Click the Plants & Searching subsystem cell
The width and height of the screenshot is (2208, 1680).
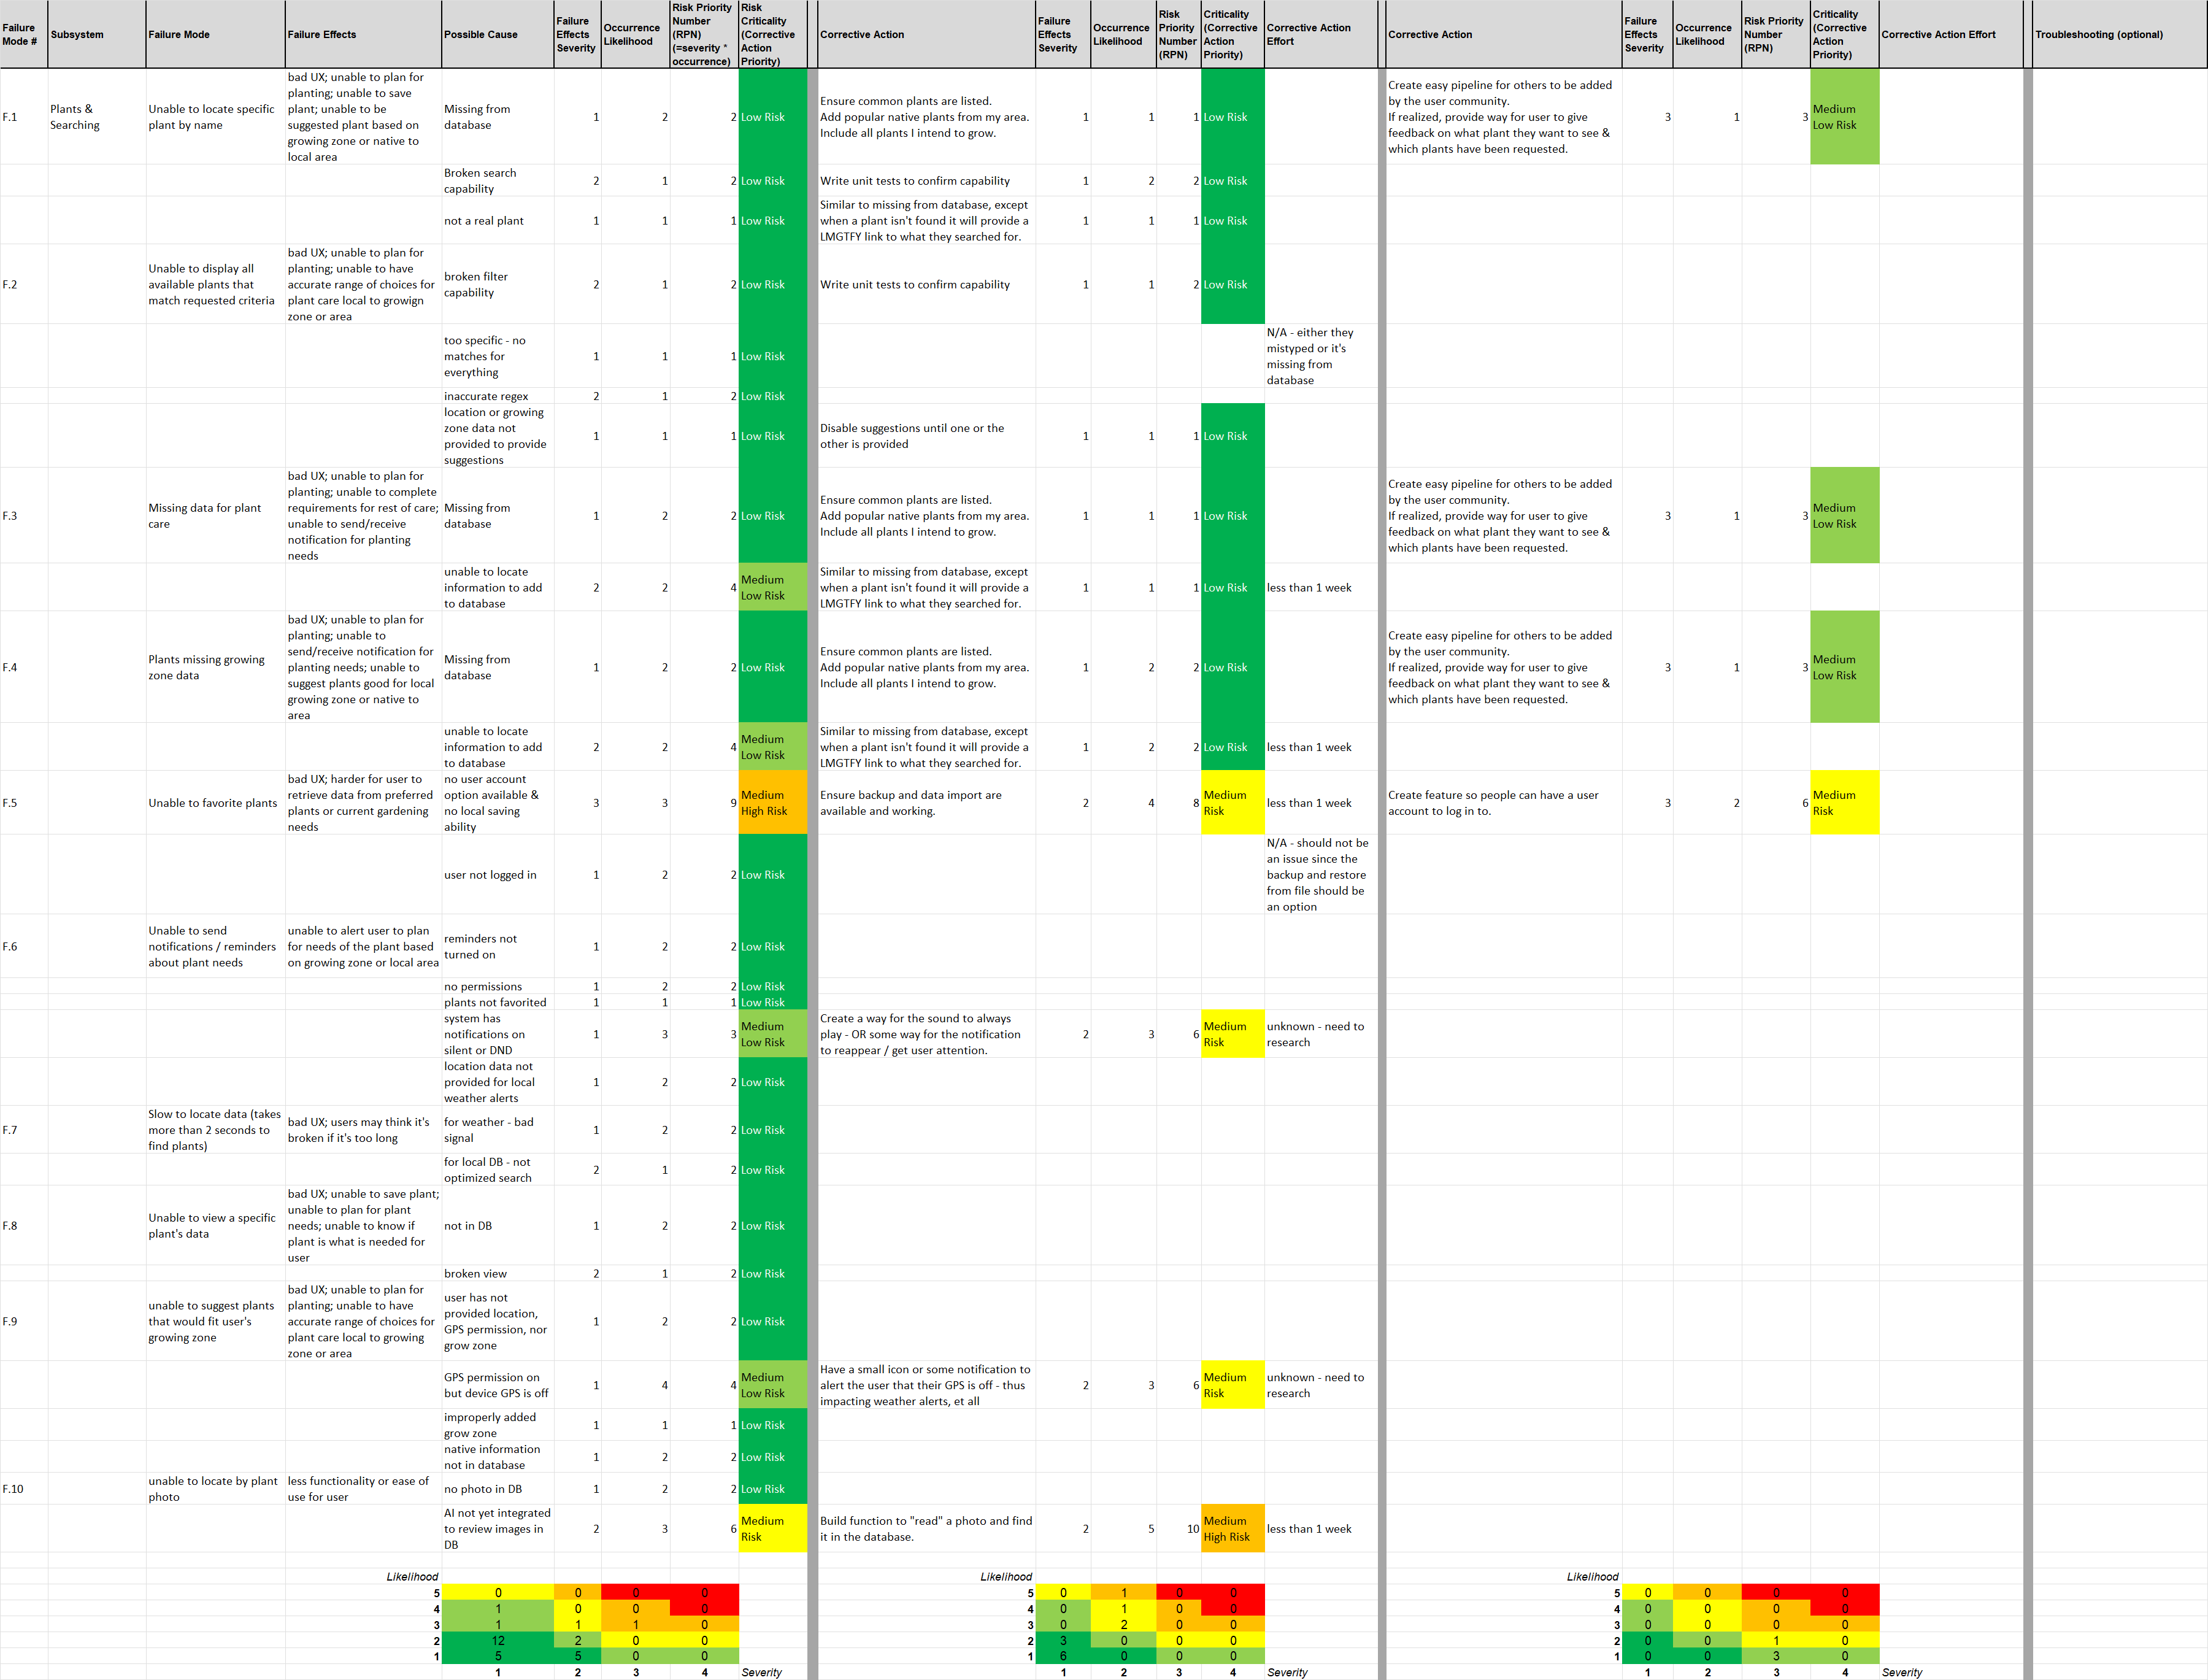click(x=96, y=117)
